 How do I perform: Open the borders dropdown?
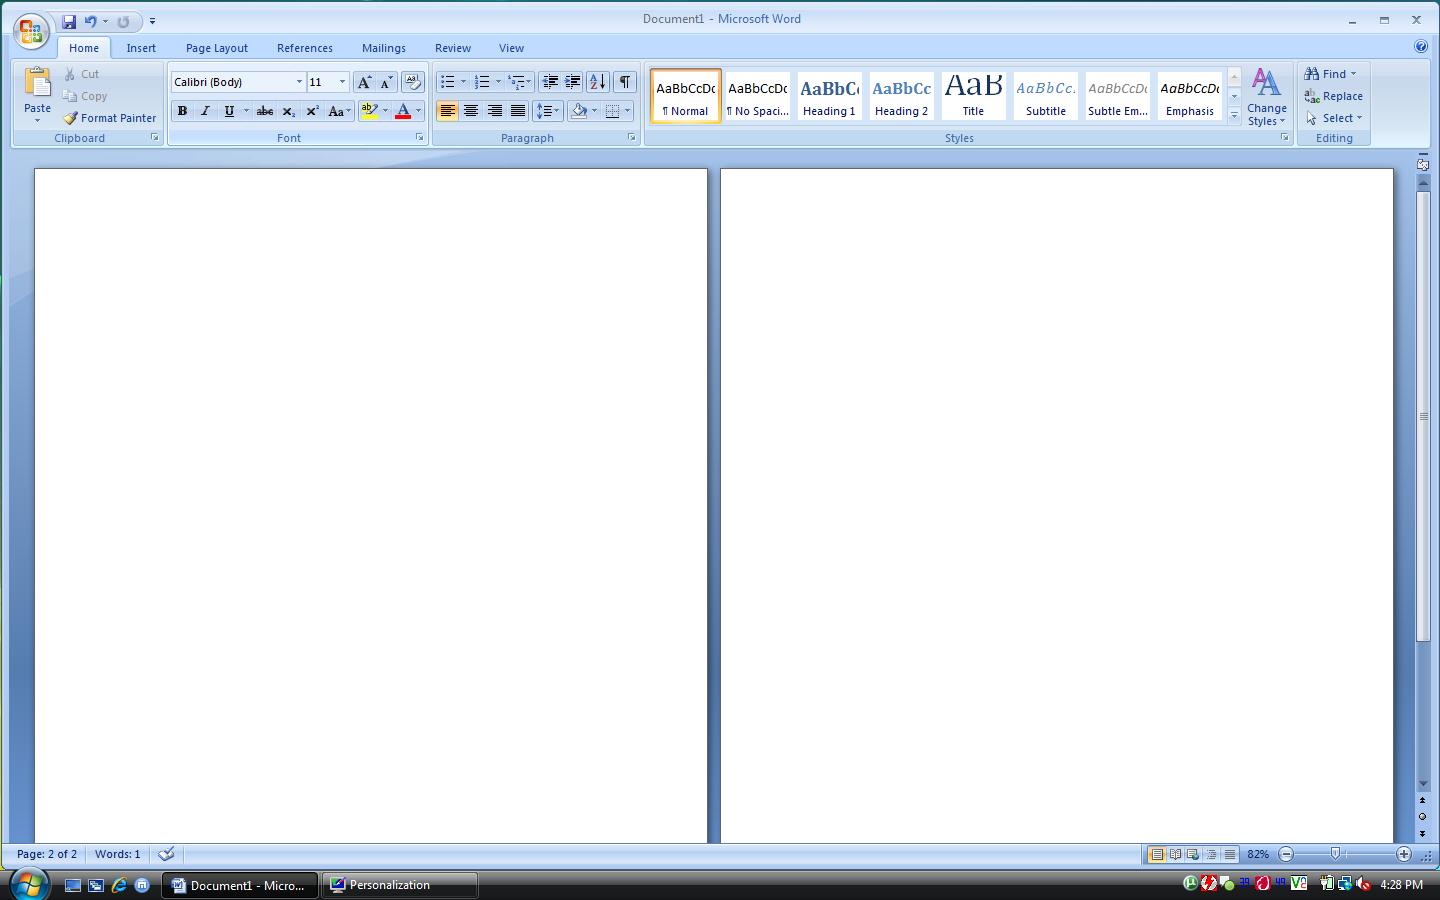click(627, 111)
